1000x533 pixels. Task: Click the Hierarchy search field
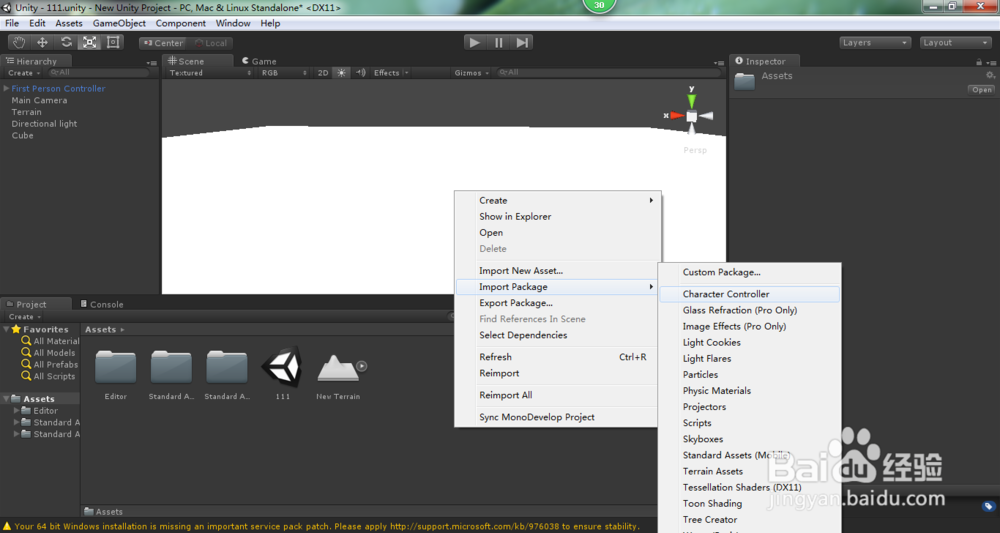[x=99, y=73]
